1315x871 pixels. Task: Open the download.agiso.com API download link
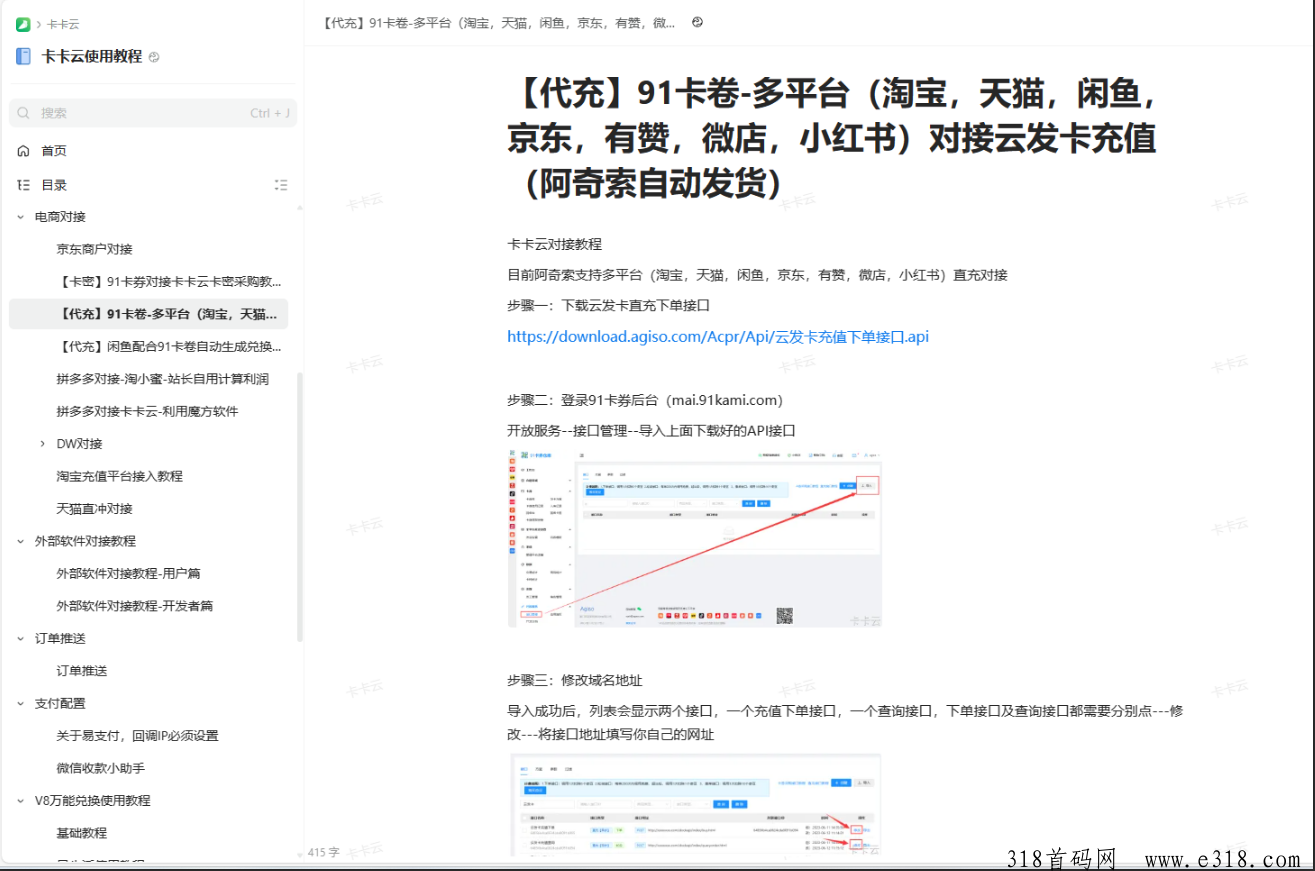coord(718,337)
